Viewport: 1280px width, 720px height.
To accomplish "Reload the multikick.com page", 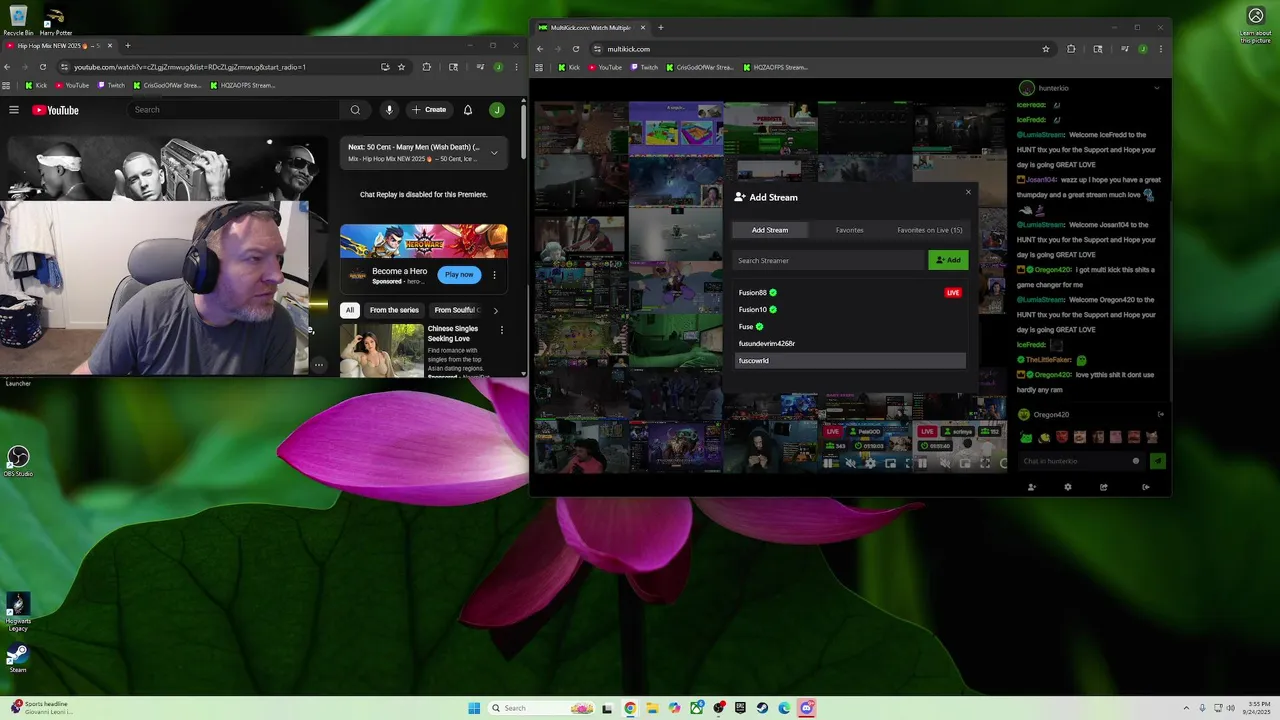I will [576, 49].
